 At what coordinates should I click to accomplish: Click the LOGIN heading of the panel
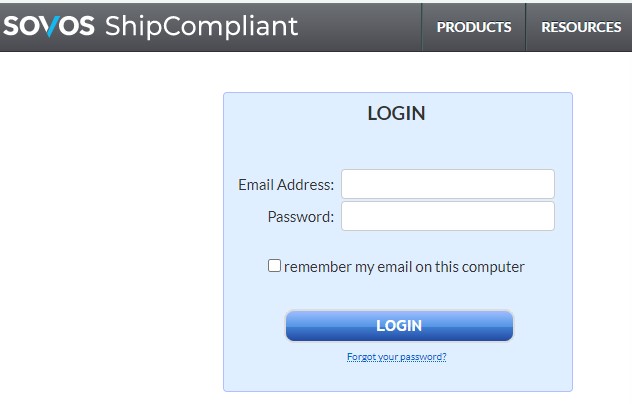(396, 113)
